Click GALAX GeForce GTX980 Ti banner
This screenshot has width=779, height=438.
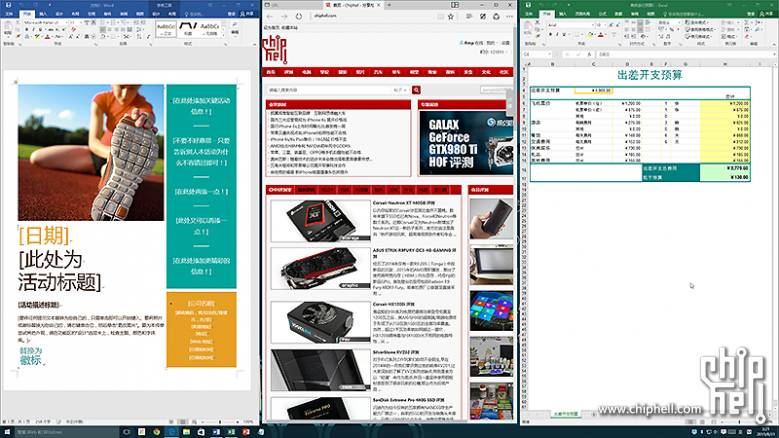click(466, 143)
